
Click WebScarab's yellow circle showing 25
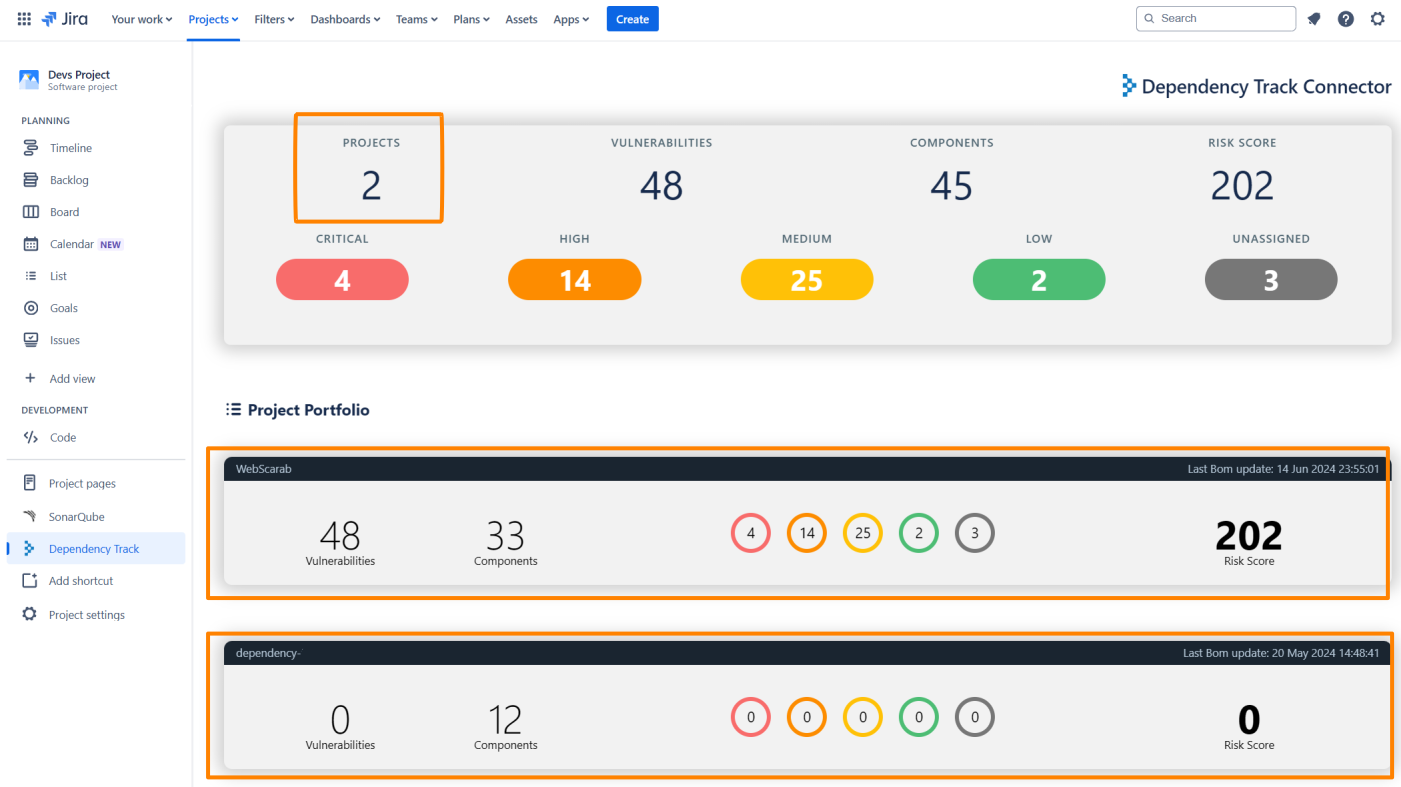coord(863,533)
